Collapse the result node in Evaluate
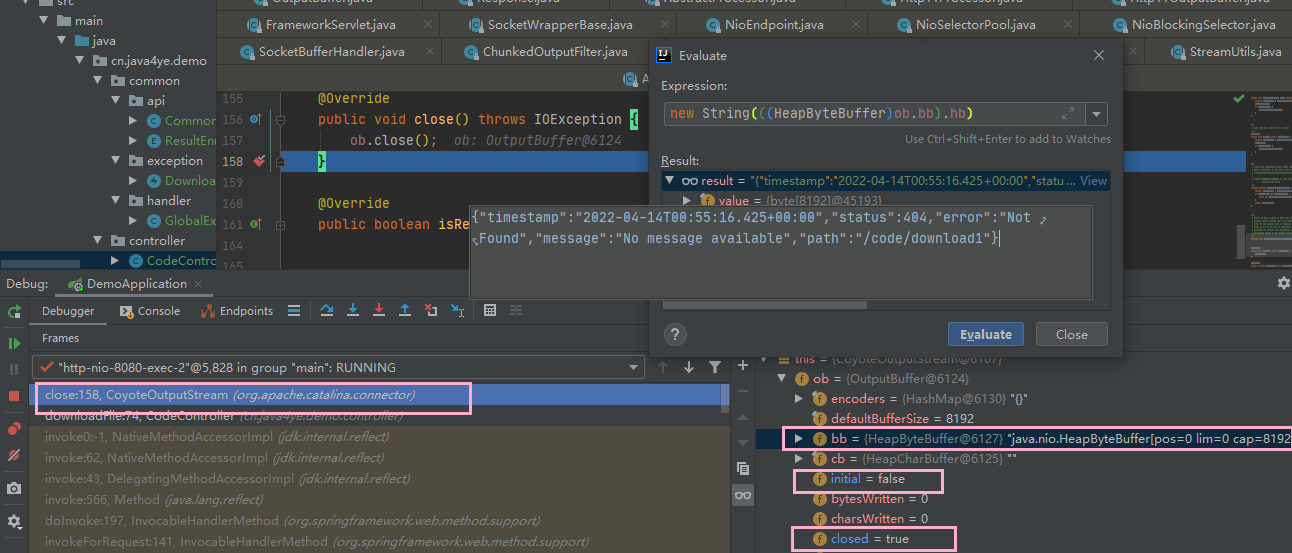Screen dimensions: 1292x553 point(669,181)
